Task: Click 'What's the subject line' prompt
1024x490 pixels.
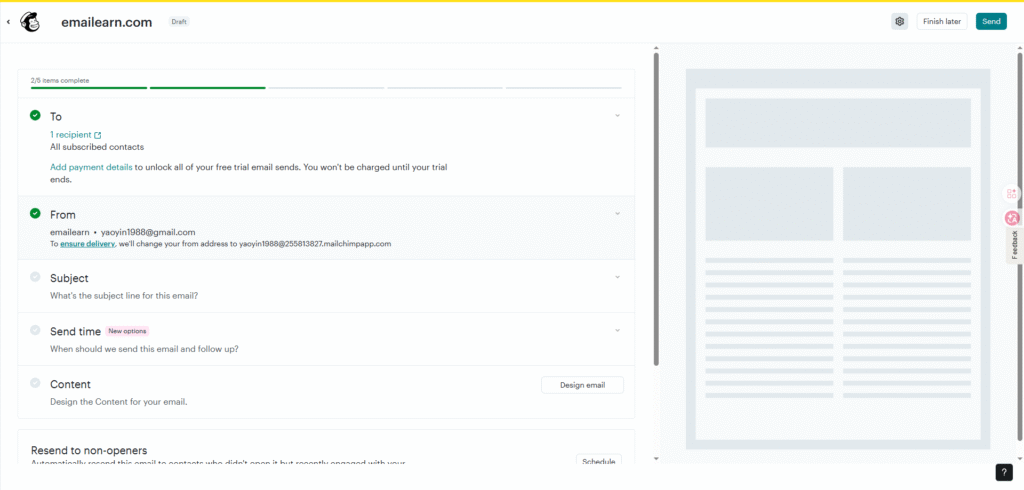Action: coord(124,295)
